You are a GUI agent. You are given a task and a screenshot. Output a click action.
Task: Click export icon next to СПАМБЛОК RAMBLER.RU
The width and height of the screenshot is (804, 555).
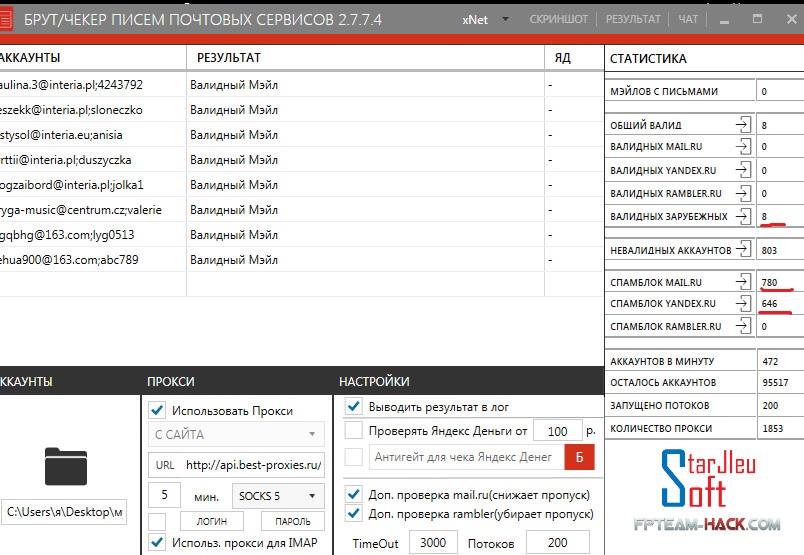click(x=743, y=326)
